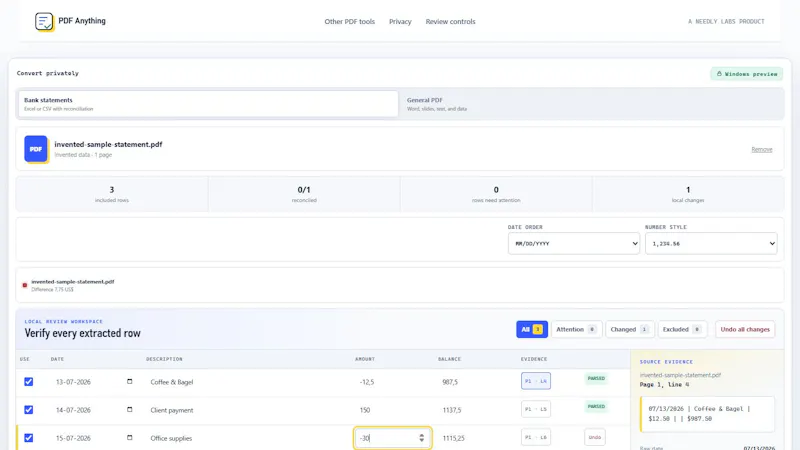Select the General PDF tab
800x450 pixels.
(591, 104)
